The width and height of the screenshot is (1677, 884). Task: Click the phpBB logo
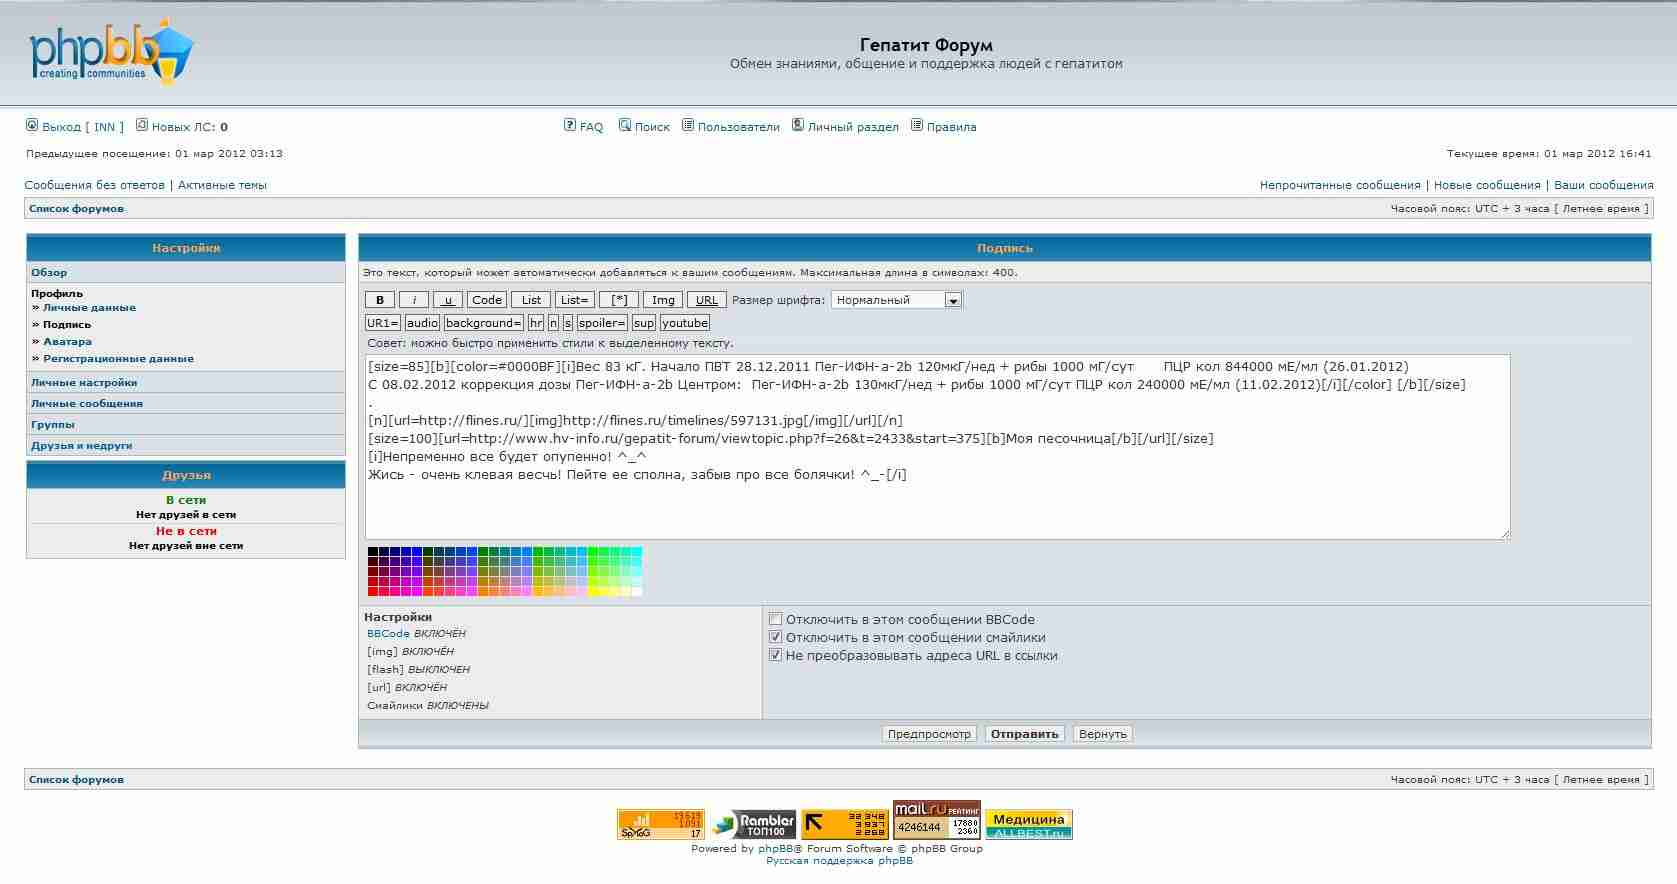[110, 53]
